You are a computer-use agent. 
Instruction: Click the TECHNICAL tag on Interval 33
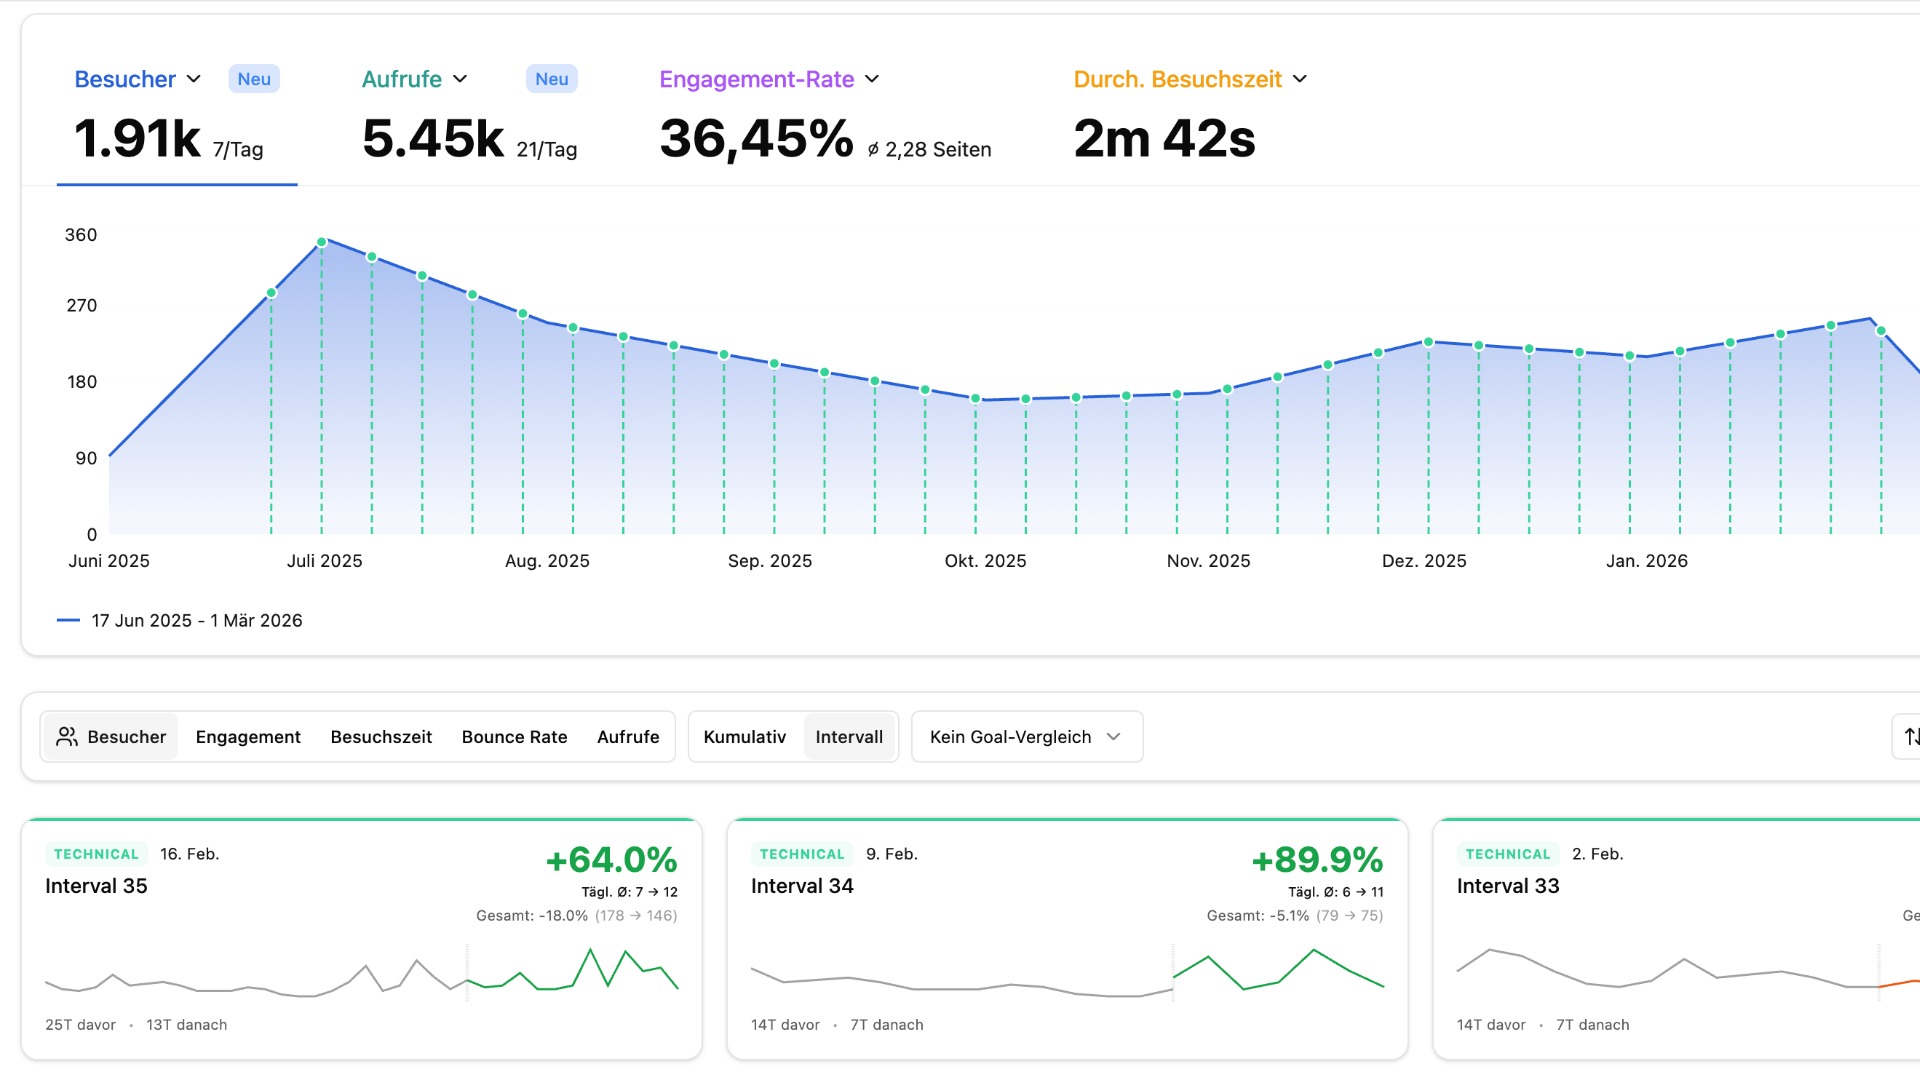point(1508,854)
